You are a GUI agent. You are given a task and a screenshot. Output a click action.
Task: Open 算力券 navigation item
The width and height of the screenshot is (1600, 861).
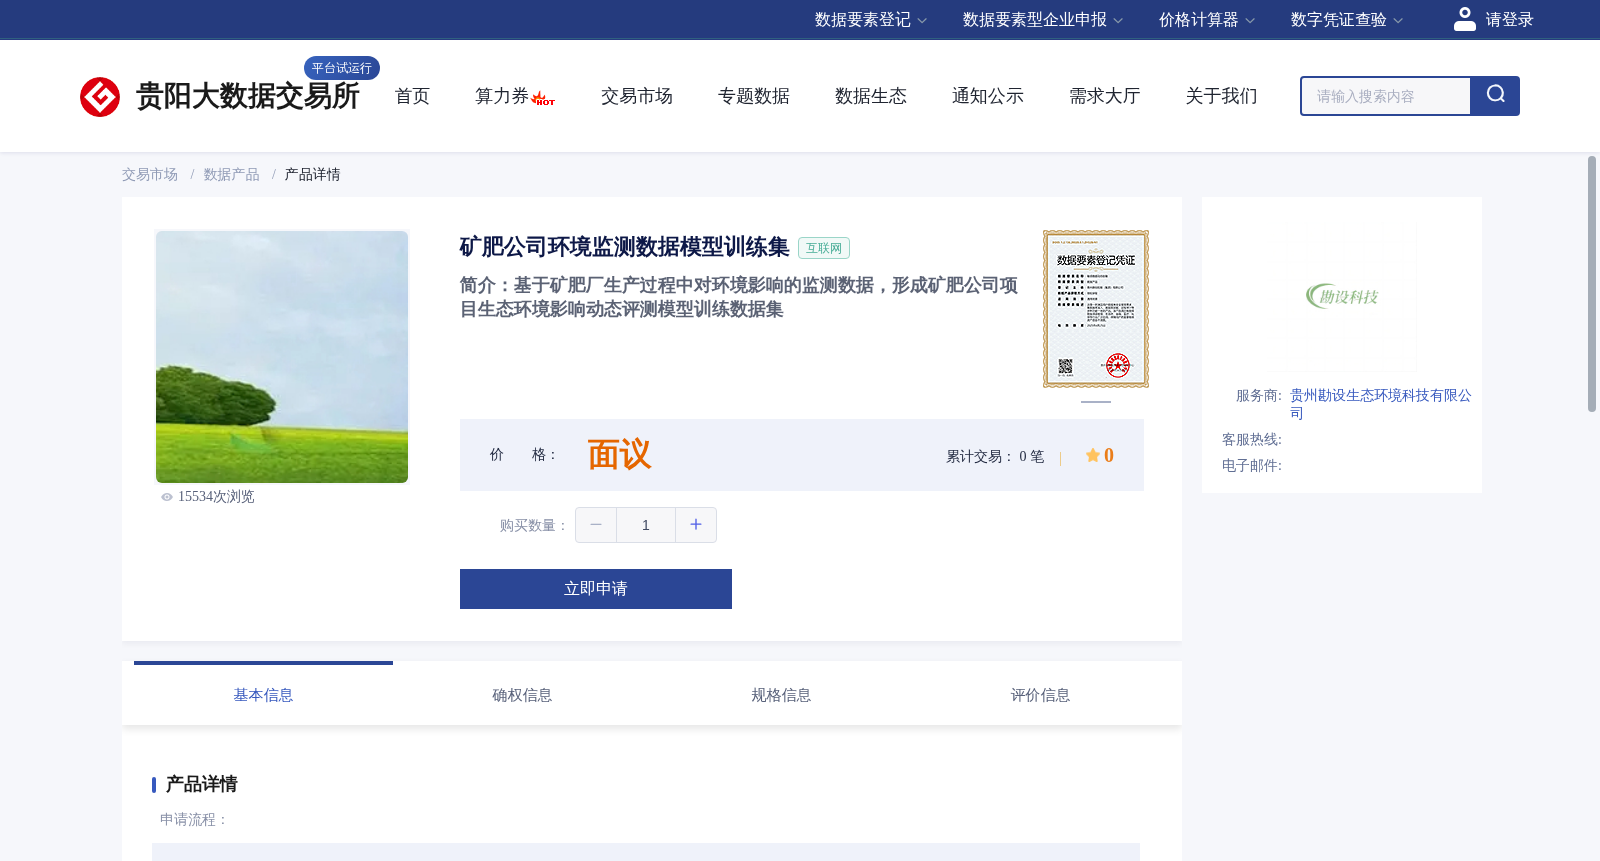click(502, 96)
